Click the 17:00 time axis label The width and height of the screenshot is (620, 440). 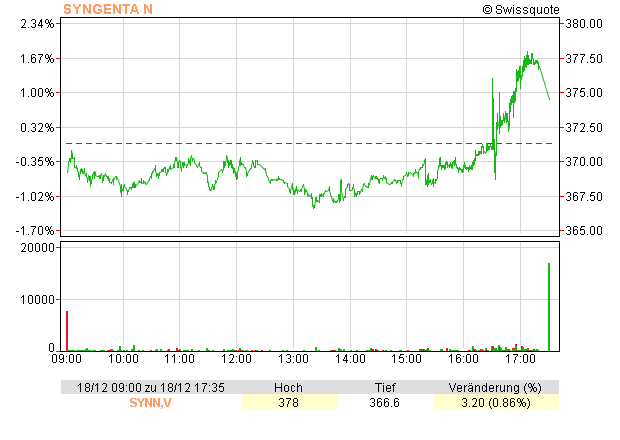tap(518, 358)
